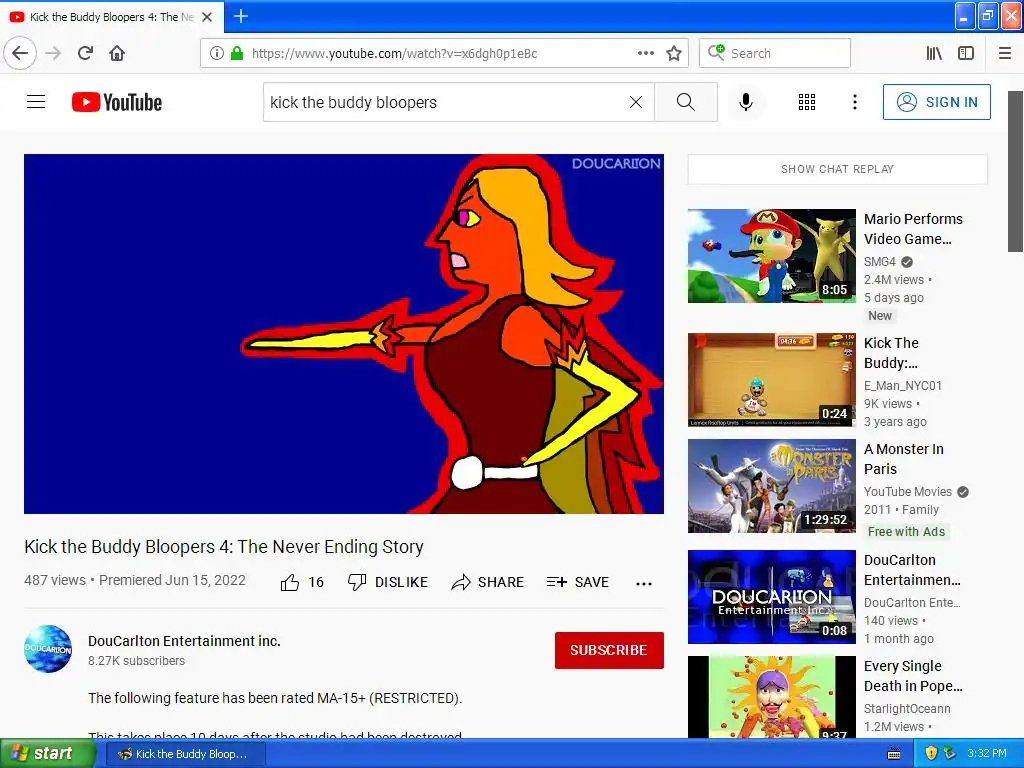
Task: Open the DouCarlton channel avatar
Action: tap(48, 648)
